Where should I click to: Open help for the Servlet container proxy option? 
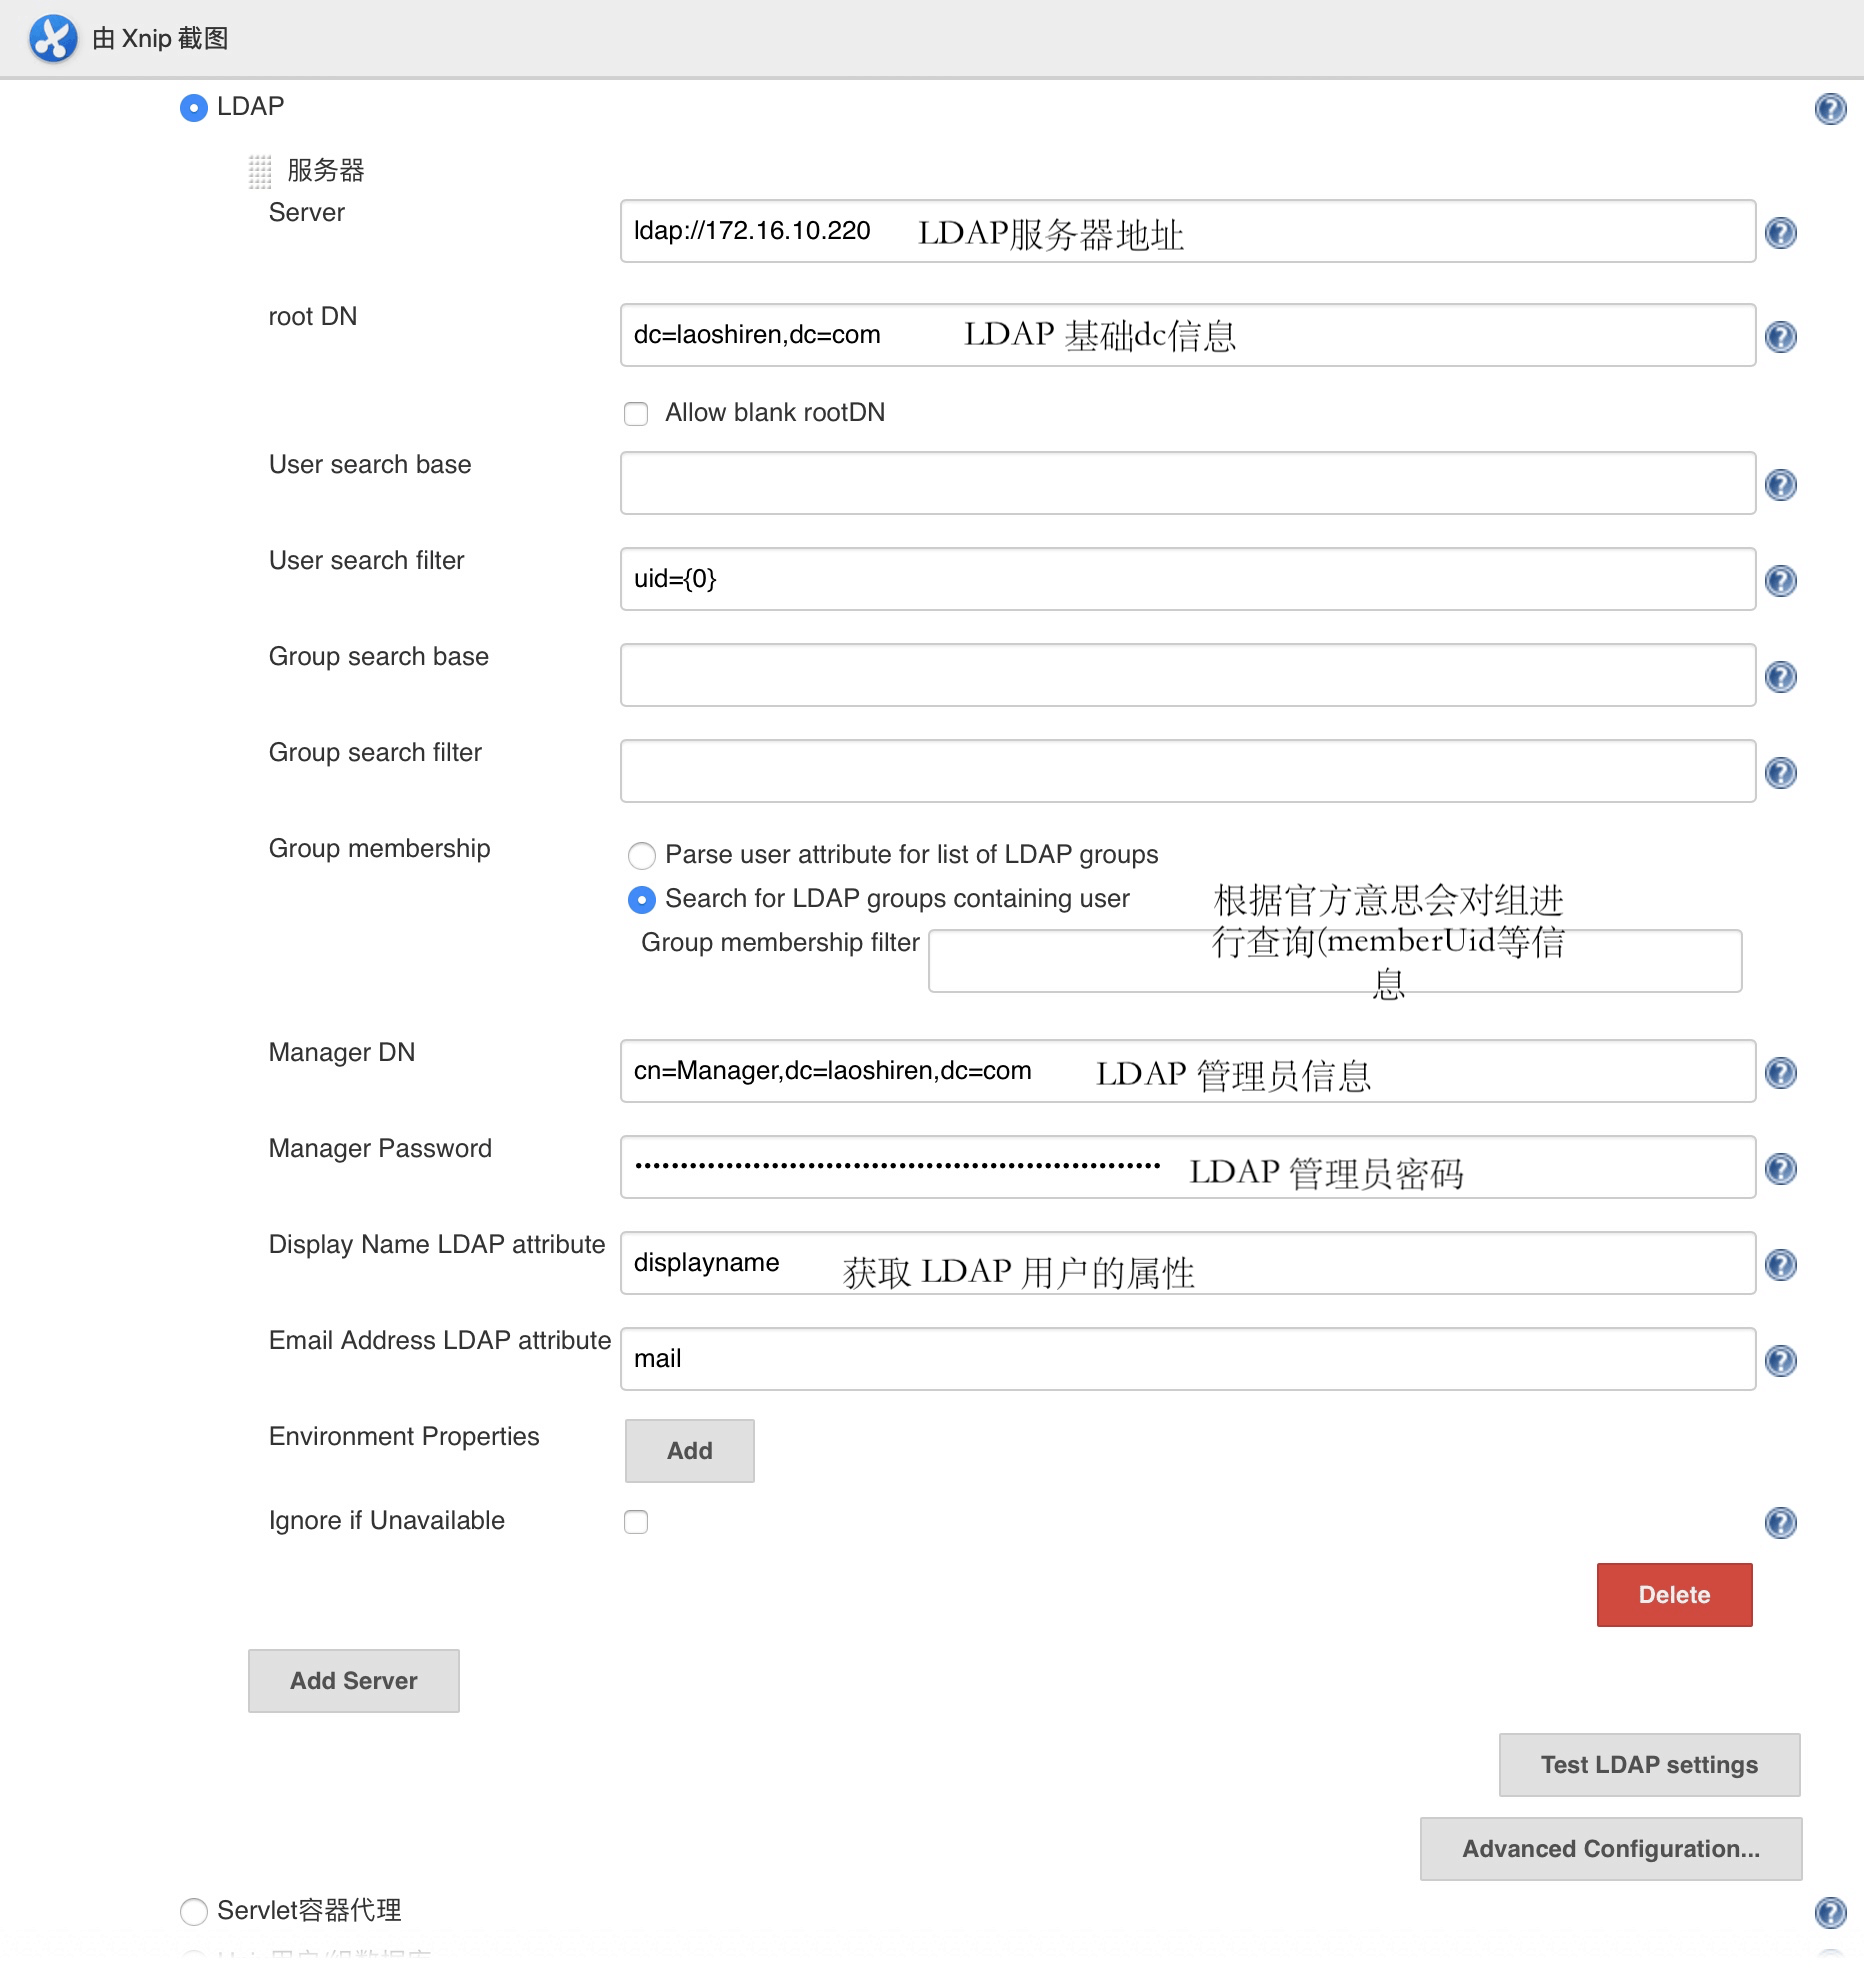pyautogui.click(x=1830, y=1913)
